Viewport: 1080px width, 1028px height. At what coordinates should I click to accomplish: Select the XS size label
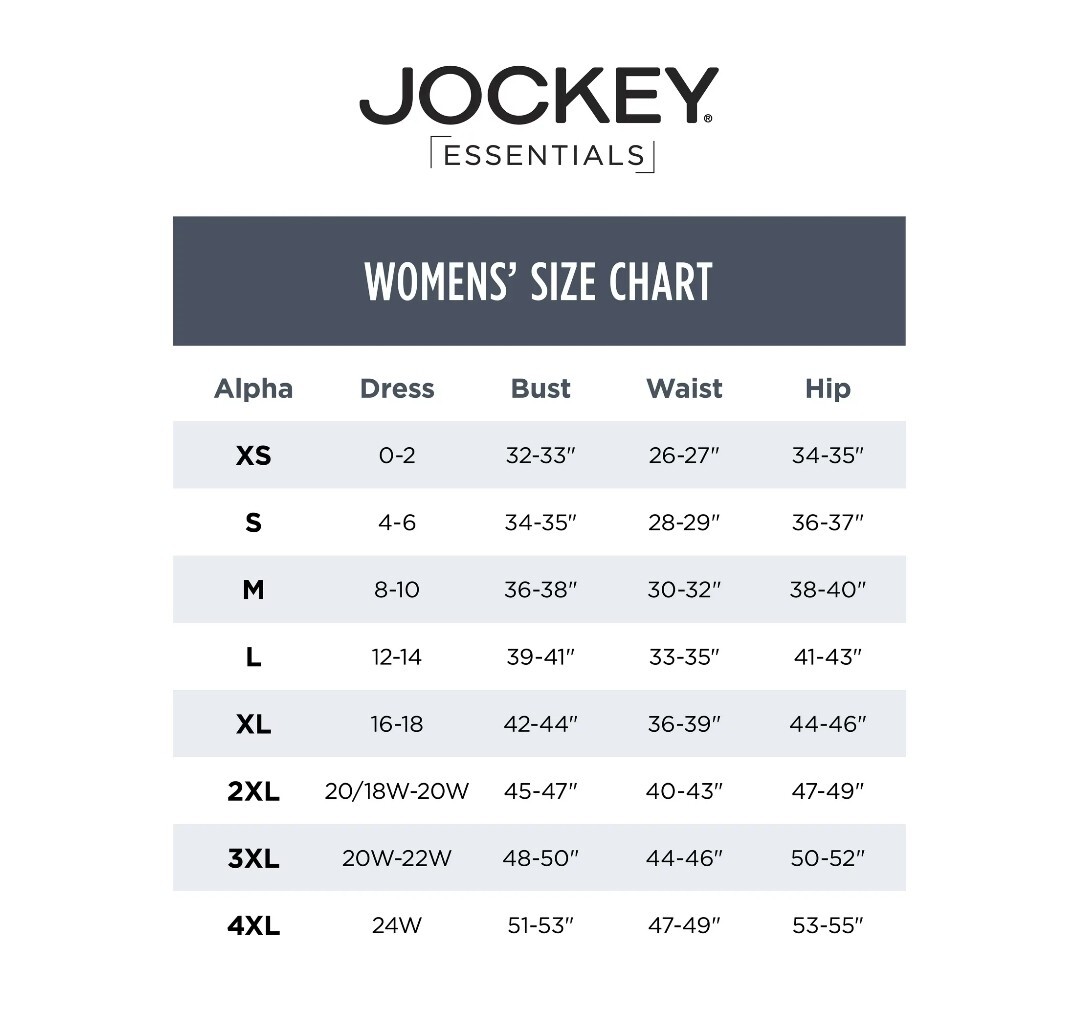pos(253,456)
